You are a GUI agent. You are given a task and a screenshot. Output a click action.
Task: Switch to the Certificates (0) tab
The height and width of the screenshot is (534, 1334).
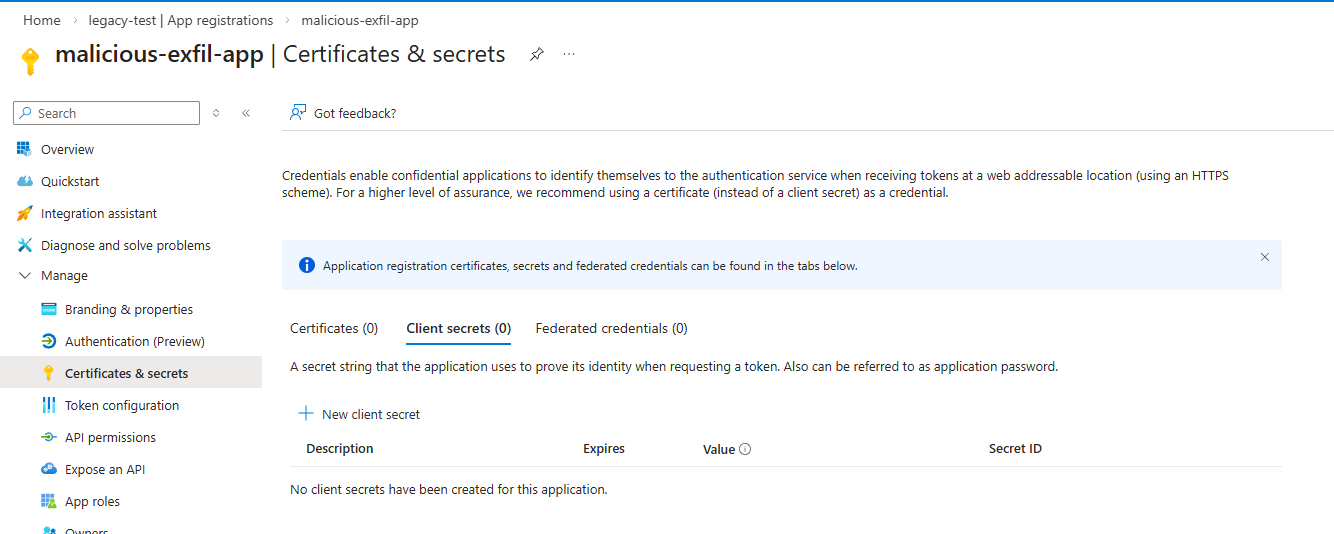point(334,328)
